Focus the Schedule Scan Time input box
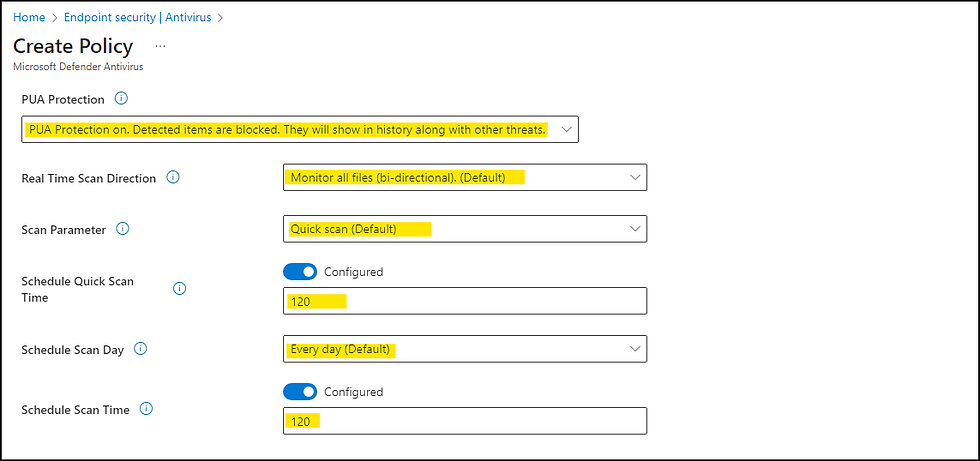The width and height of the screenshot is (980, 461). (x=465, y=421)
